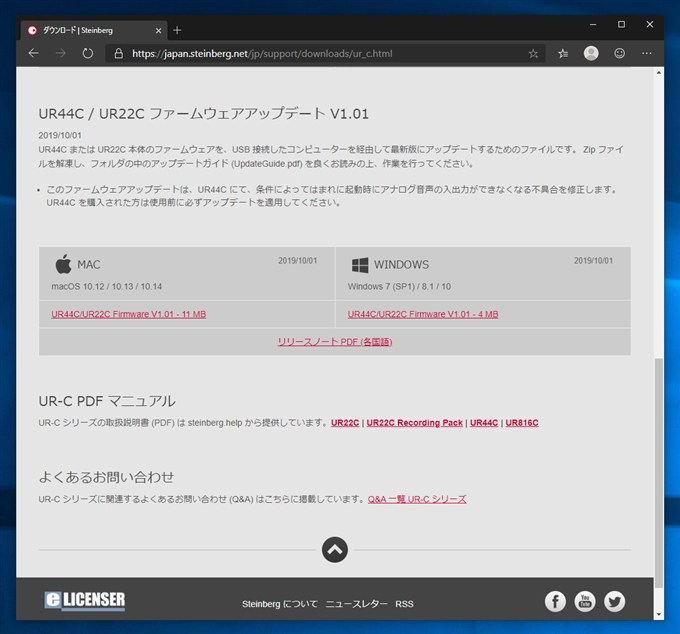Go back with the browser back arrow

(x=33, y=53)
